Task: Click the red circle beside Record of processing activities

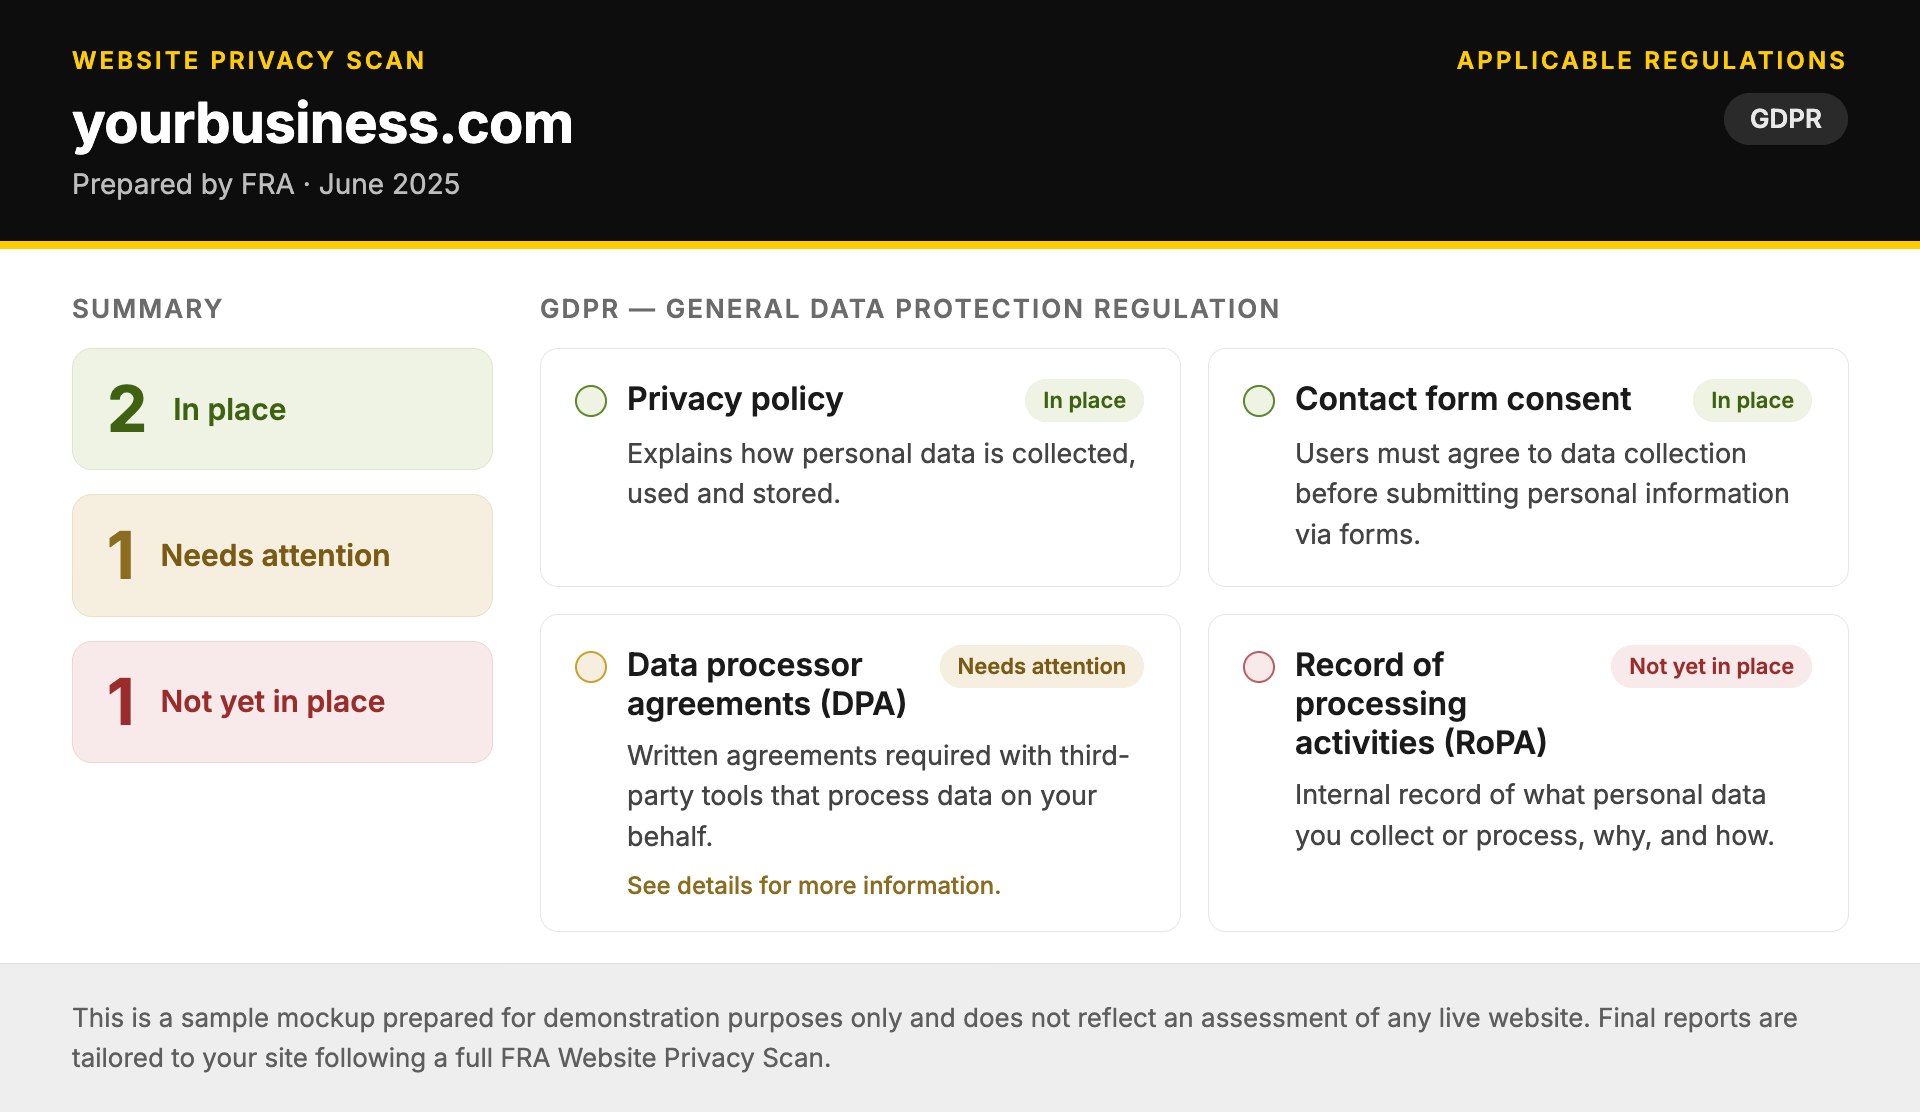Action: [1259, 667]
